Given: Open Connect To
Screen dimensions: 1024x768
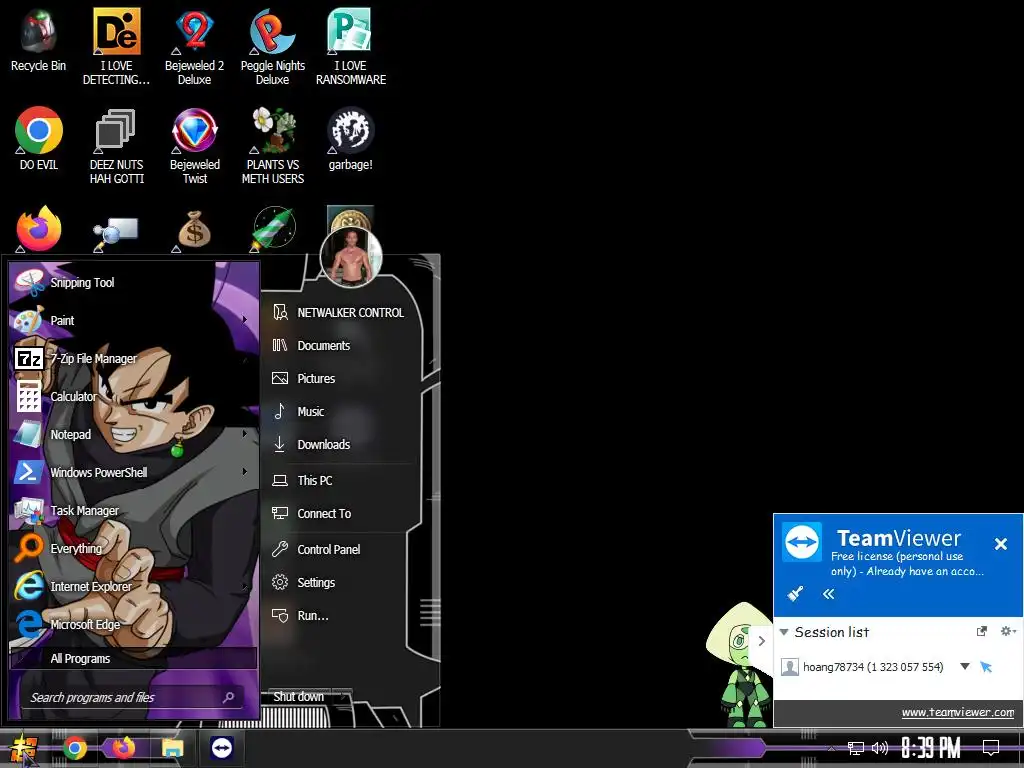Looking at the screenshot, I should (340, 514).
